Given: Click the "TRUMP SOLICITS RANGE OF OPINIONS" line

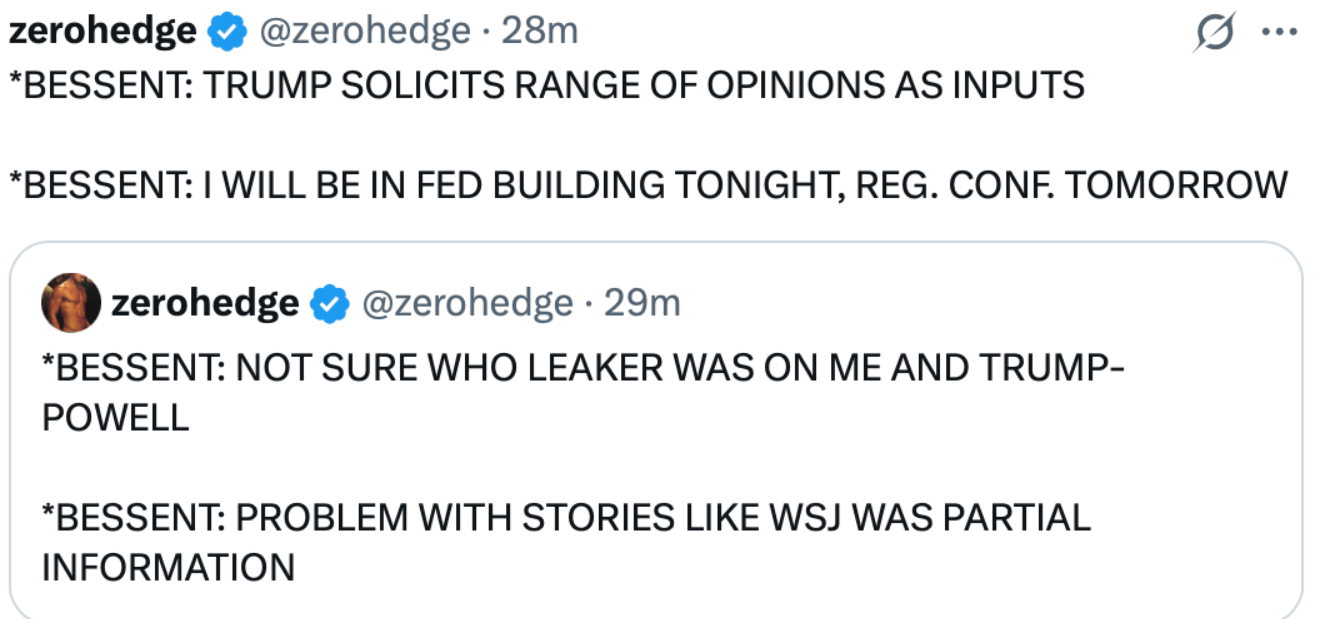Looking at the screenshot, I should [x=546, y=86].
